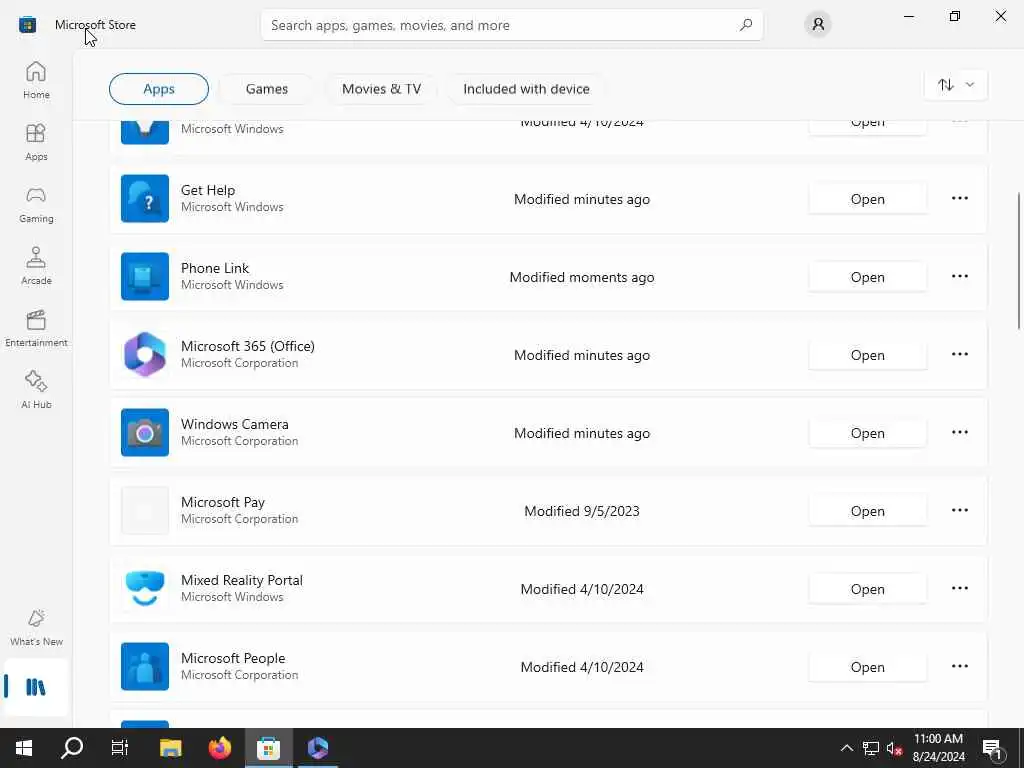This screenshot has height=768, width=1024.
Task: Click the Mixed Reality Portal title
Action: 242,580
